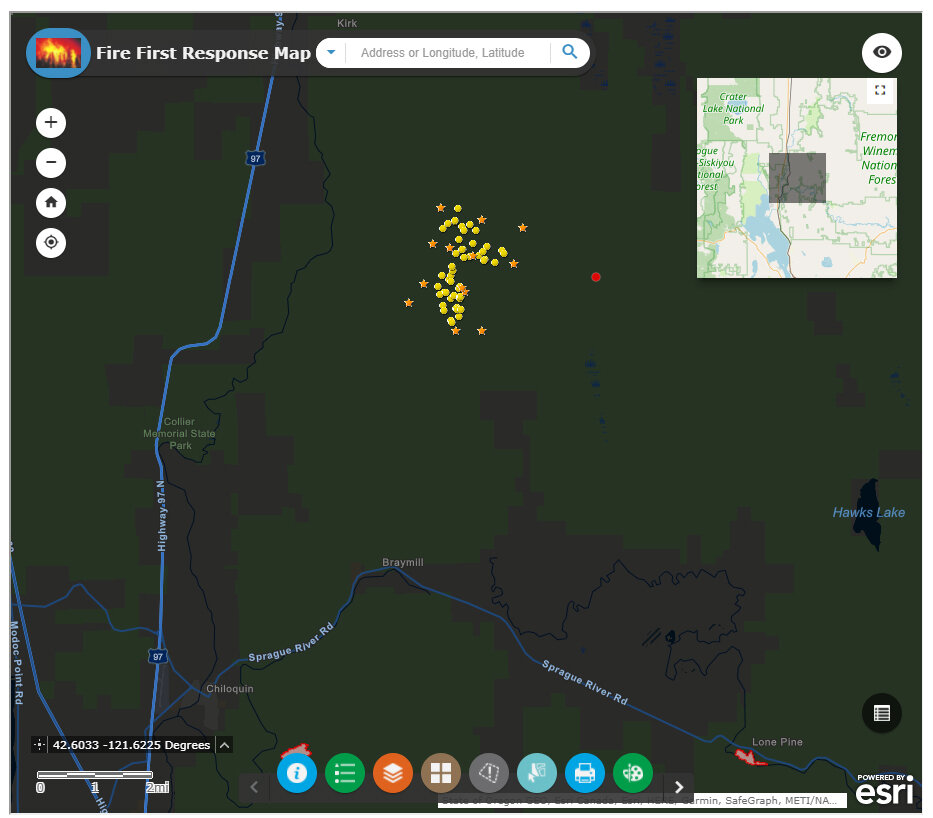Return to the default map extent
Viewport: 933px width, 818px height.
pyautogui.click(x=51, y=203)
